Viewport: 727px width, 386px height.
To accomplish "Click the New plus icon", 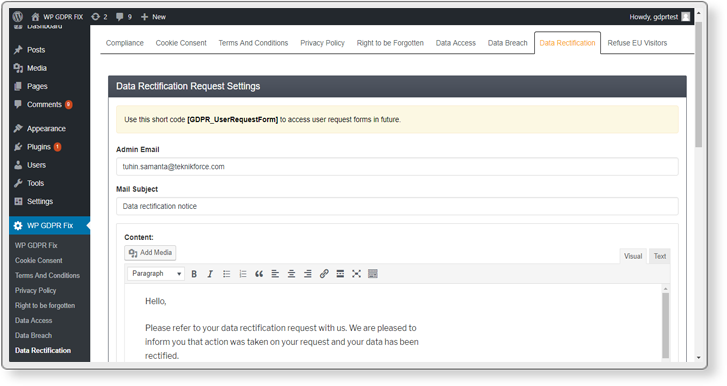I will pos(144,17).
